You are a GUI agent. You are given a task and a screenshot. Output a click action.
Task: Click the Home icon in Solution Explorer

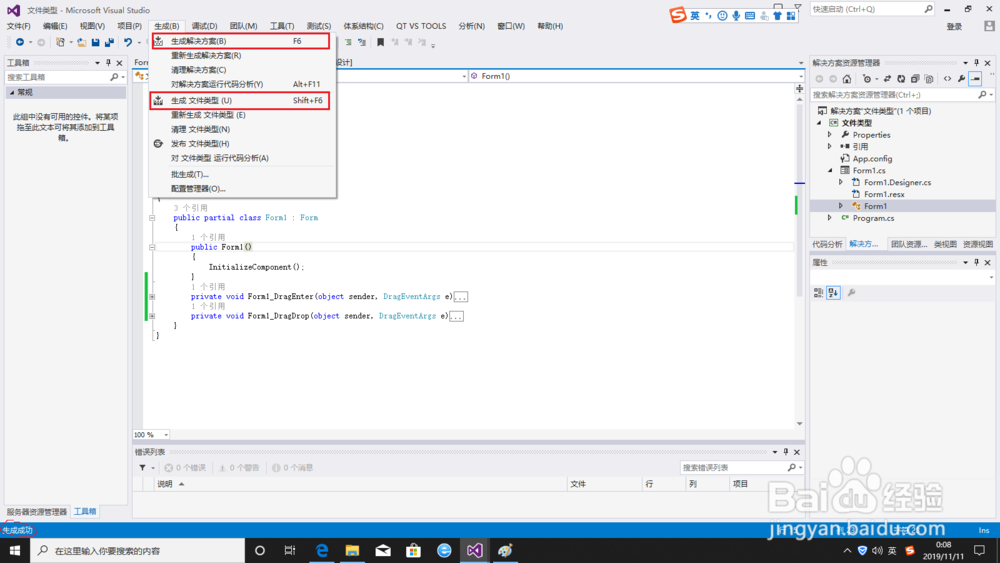click(846, 79)
